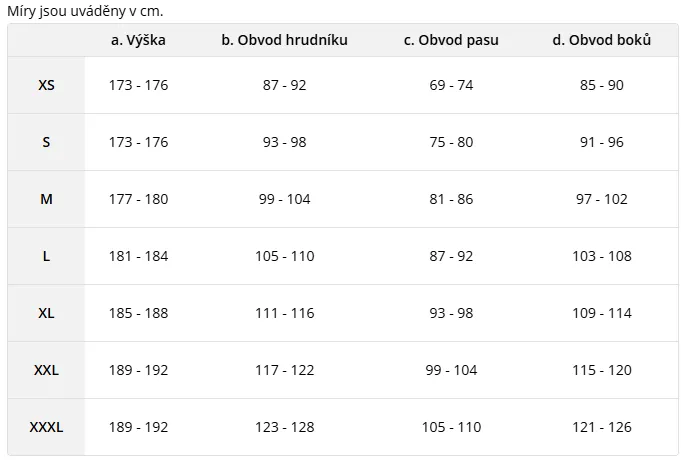Click the 'a. Výška' column header
The width and height of the screenshot is (691, 470).
point(138,41)
